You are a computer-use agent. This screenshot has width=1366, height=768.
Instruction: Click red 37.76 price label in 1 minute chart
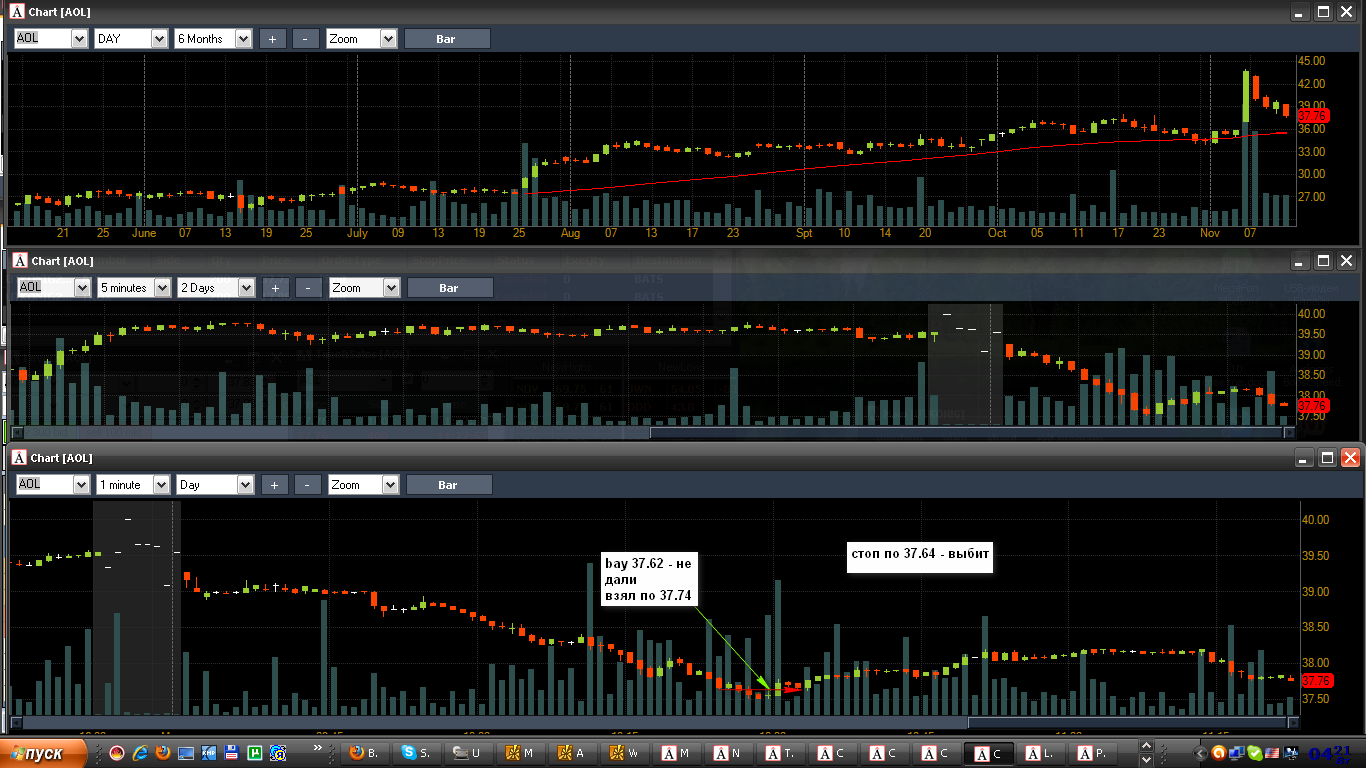coord(1316,680)
